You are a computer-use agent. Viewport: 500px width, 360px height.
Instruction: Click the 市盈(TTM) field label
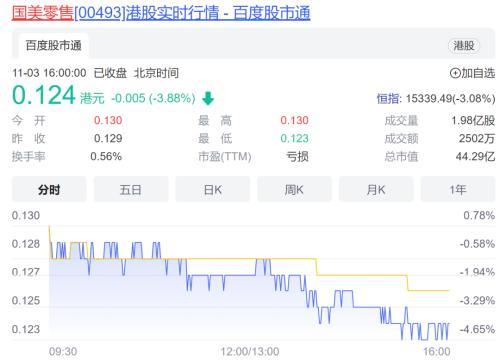coord(225,156)
